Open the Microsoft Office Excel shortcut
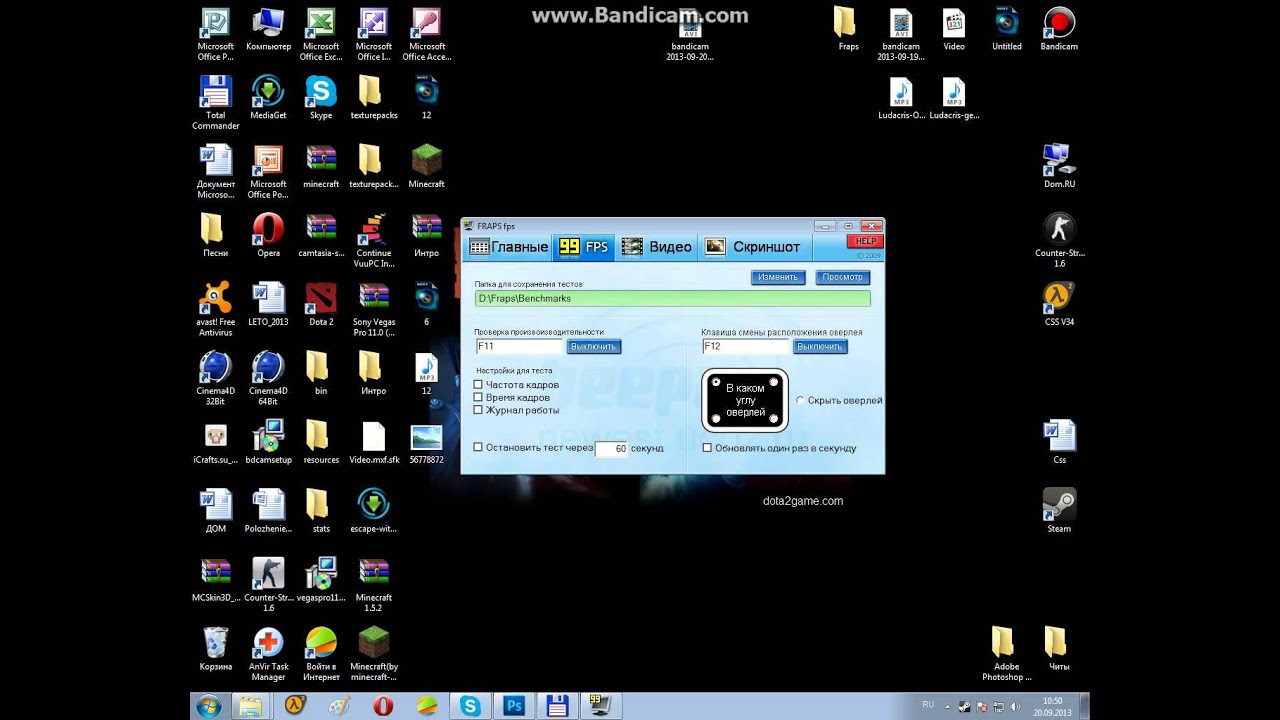1280x720 pixels. pos(321,34)
